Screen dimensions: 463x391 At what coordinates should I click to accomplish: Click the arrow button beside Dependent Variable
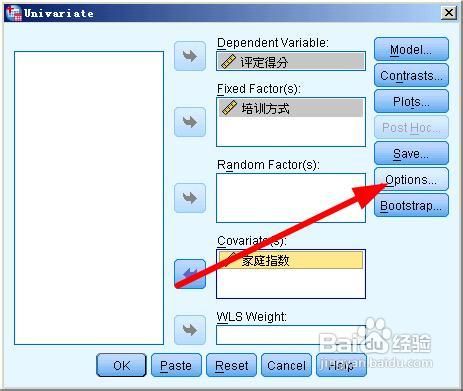[x=190, y=56]
